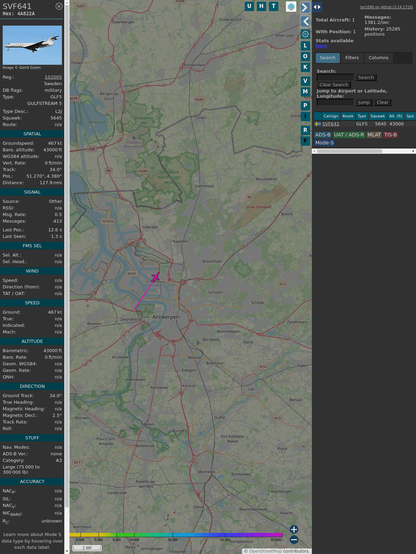Click the SIGNAL section header
416x554 pixels.
tap(32, 192)
